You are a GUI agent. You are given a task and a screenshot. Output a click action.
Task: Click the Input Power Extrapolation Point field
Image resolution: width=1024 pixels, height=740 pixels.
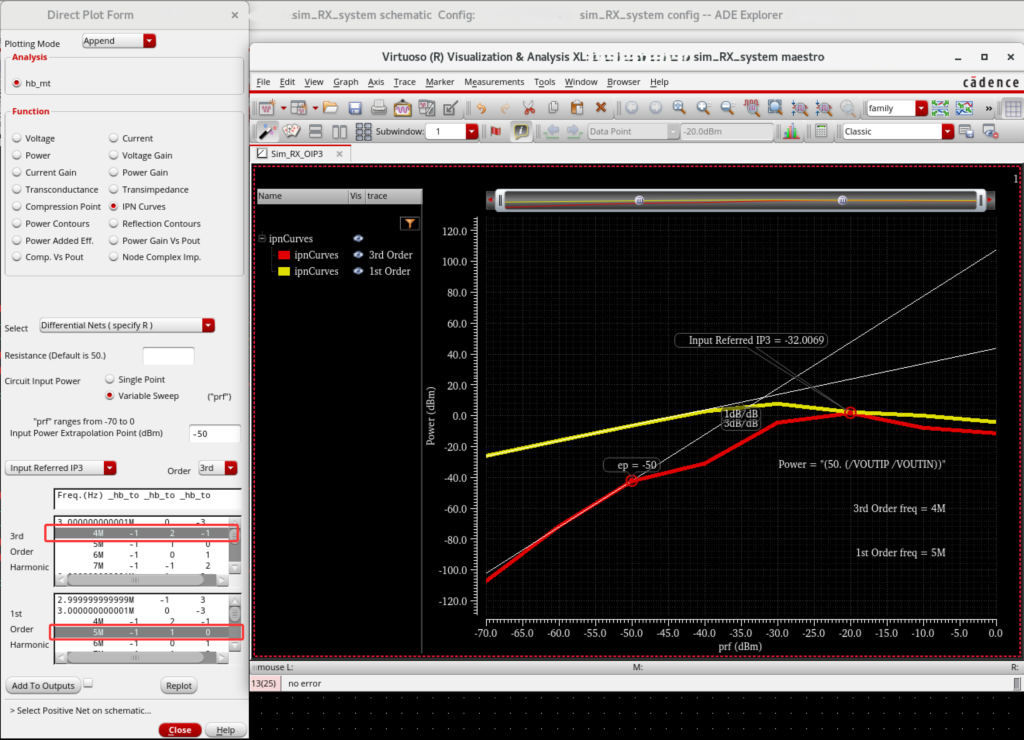[x=215, y=434]
